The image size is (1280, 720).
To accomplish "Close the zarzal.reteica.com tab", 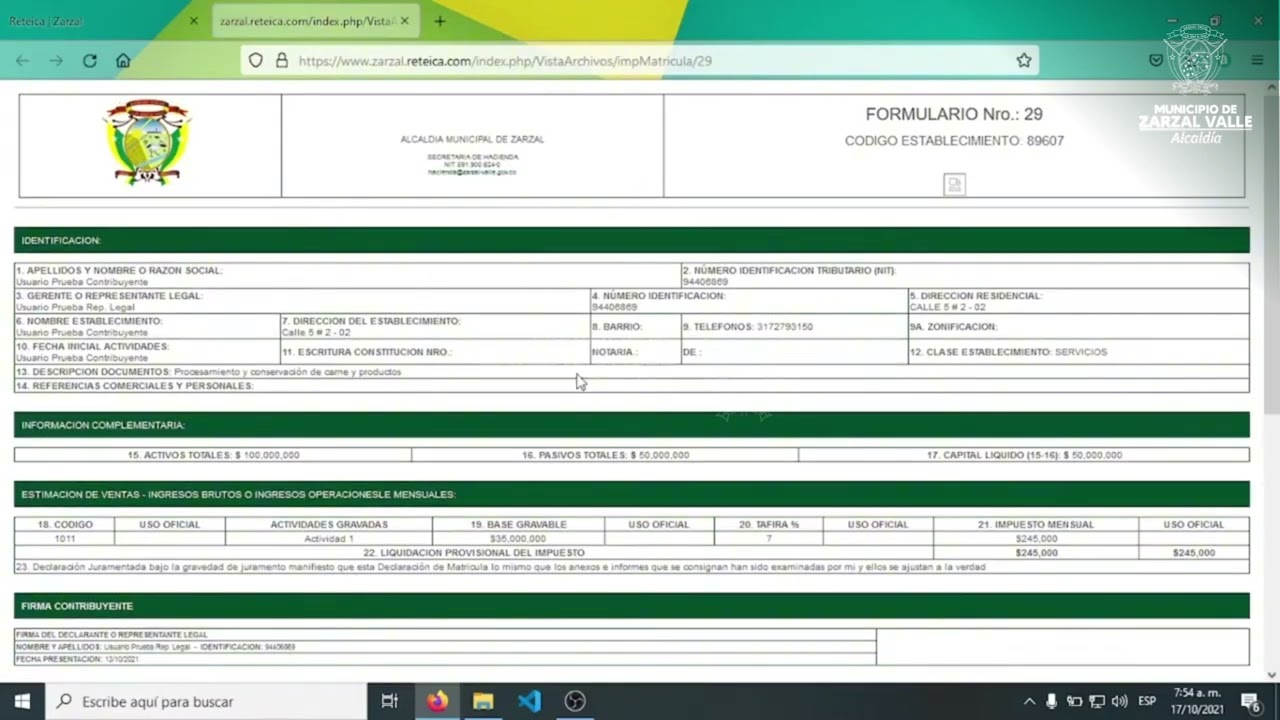I will (x=405, y=21).
